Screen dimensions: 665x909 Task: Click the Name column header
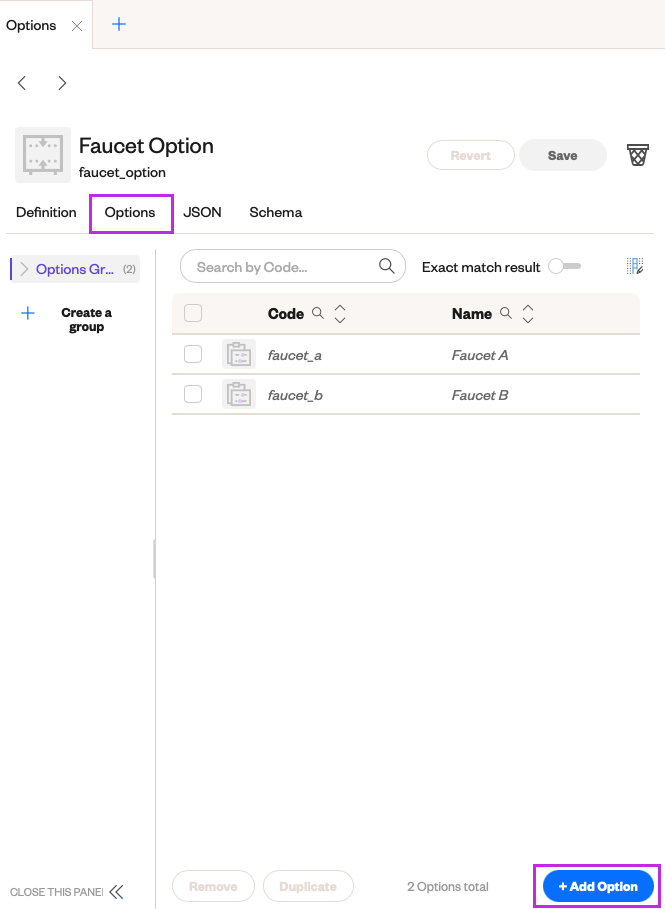[472, 314]
